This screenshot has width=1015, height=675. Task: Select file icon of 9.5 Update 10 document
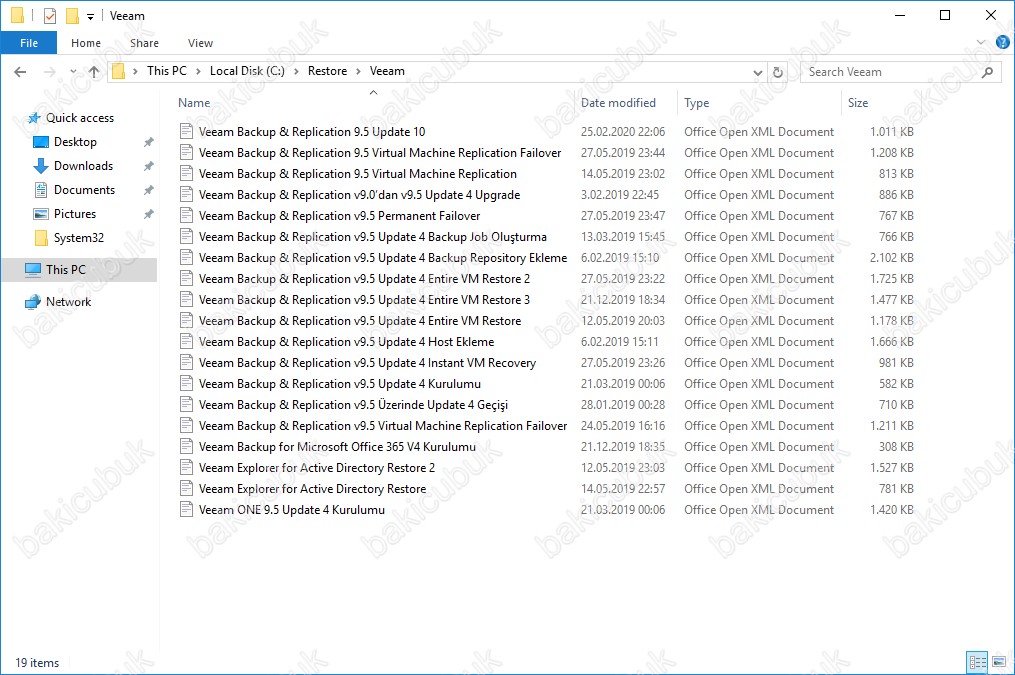186,131
